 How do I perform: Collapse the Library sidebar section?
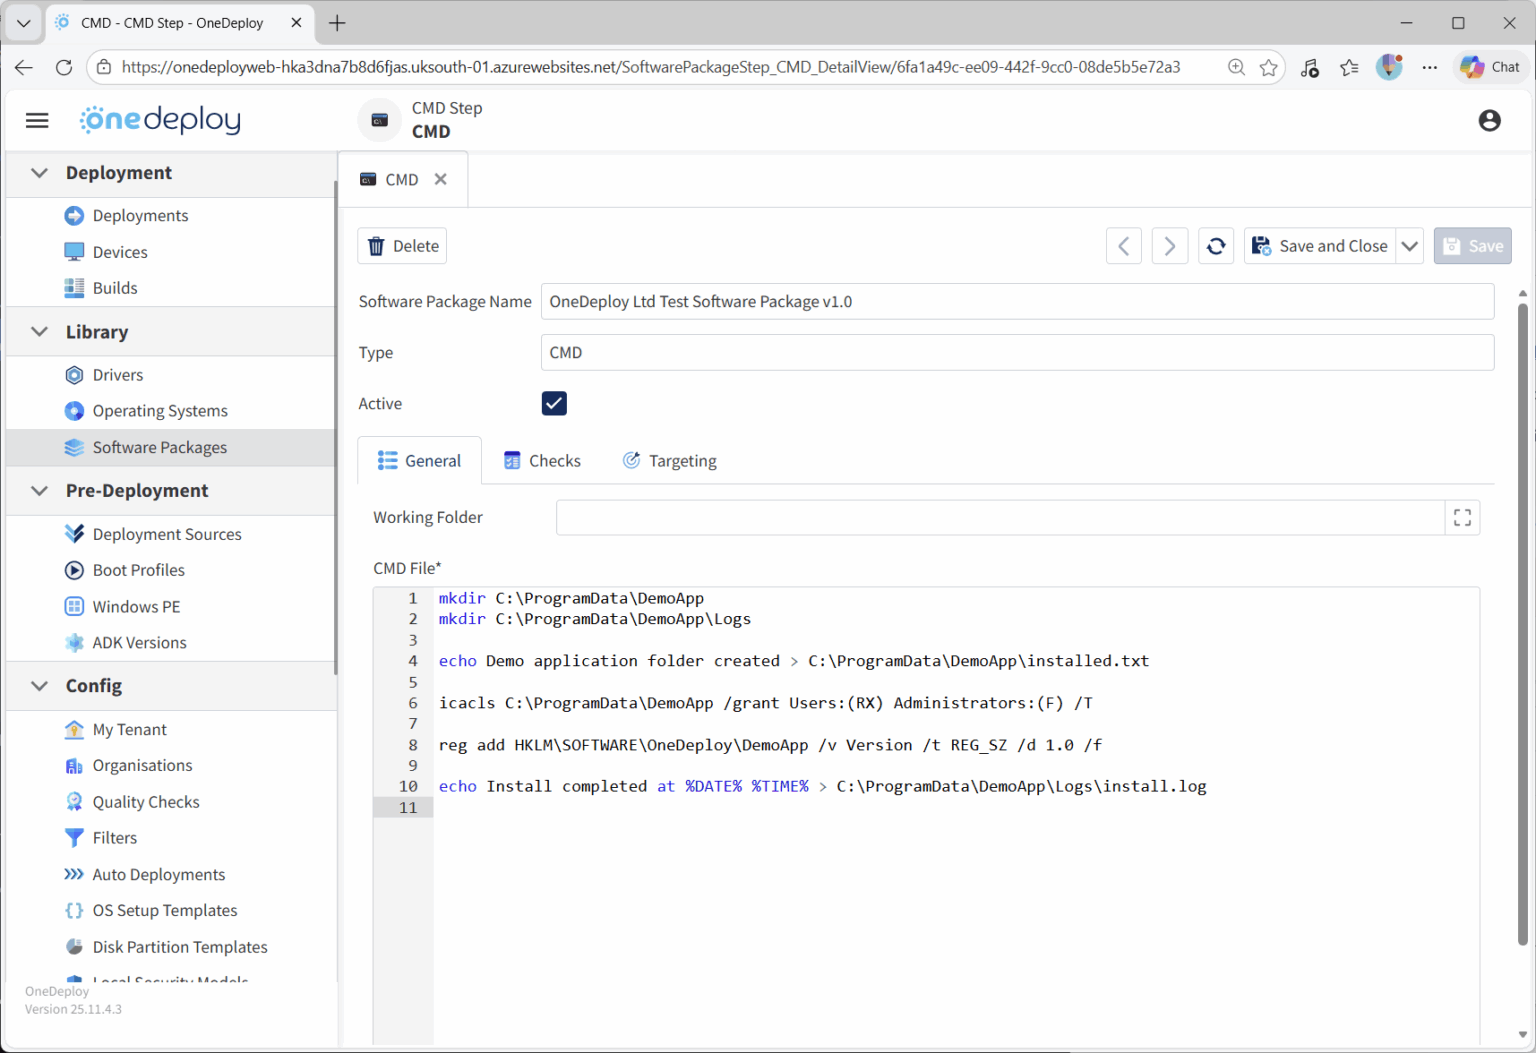(39, 332)
